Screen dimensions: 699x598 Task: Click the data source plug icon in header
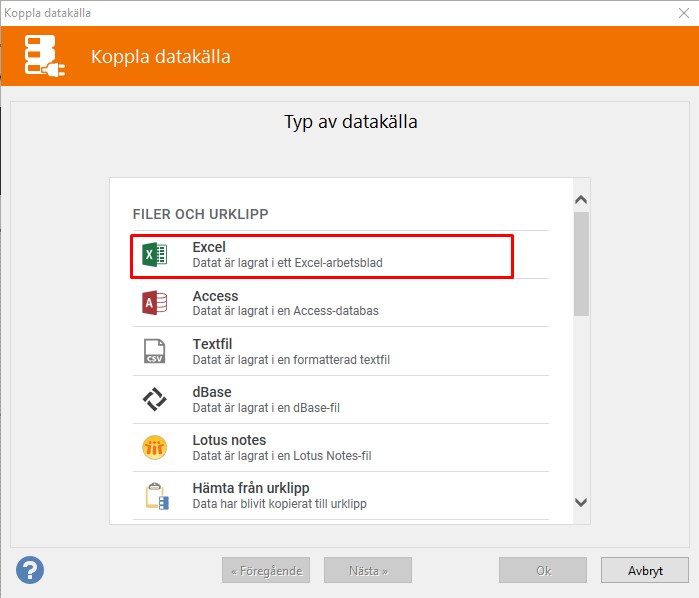coord(46,56)
